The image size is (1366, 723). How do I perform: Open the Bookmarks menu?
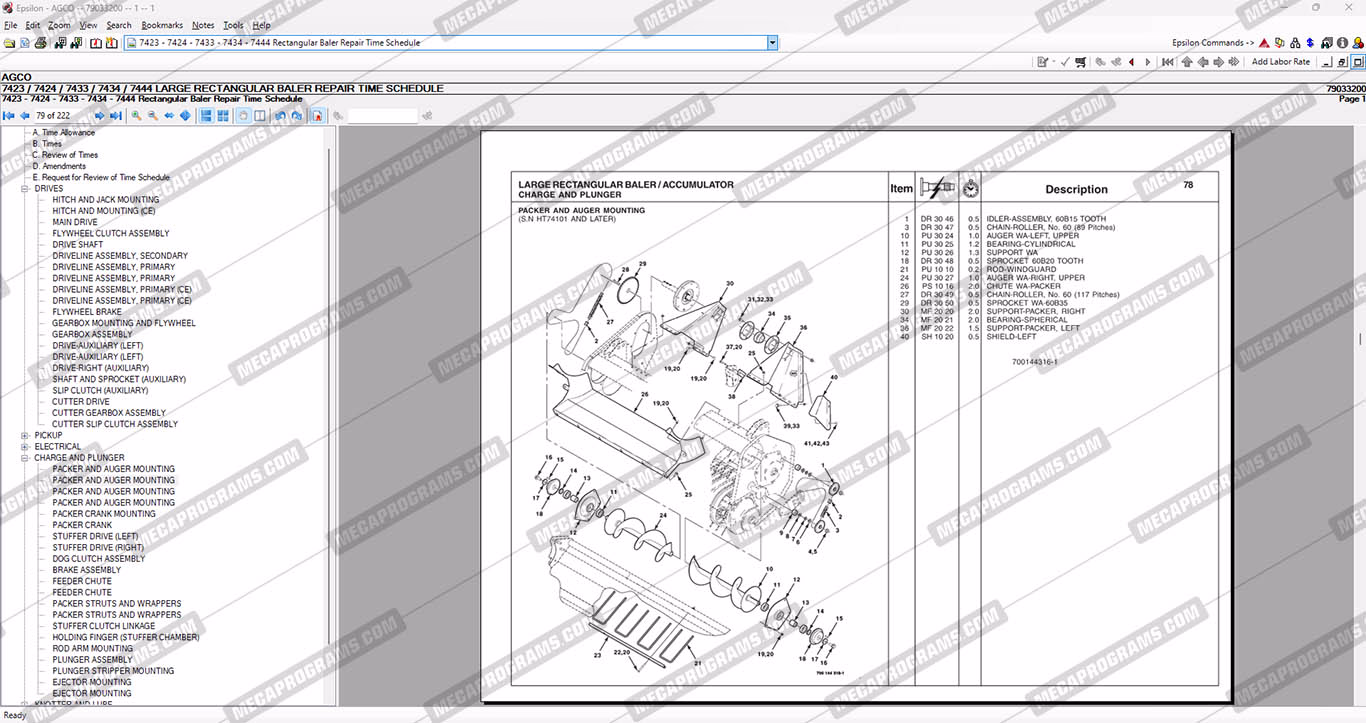[161, 25]
